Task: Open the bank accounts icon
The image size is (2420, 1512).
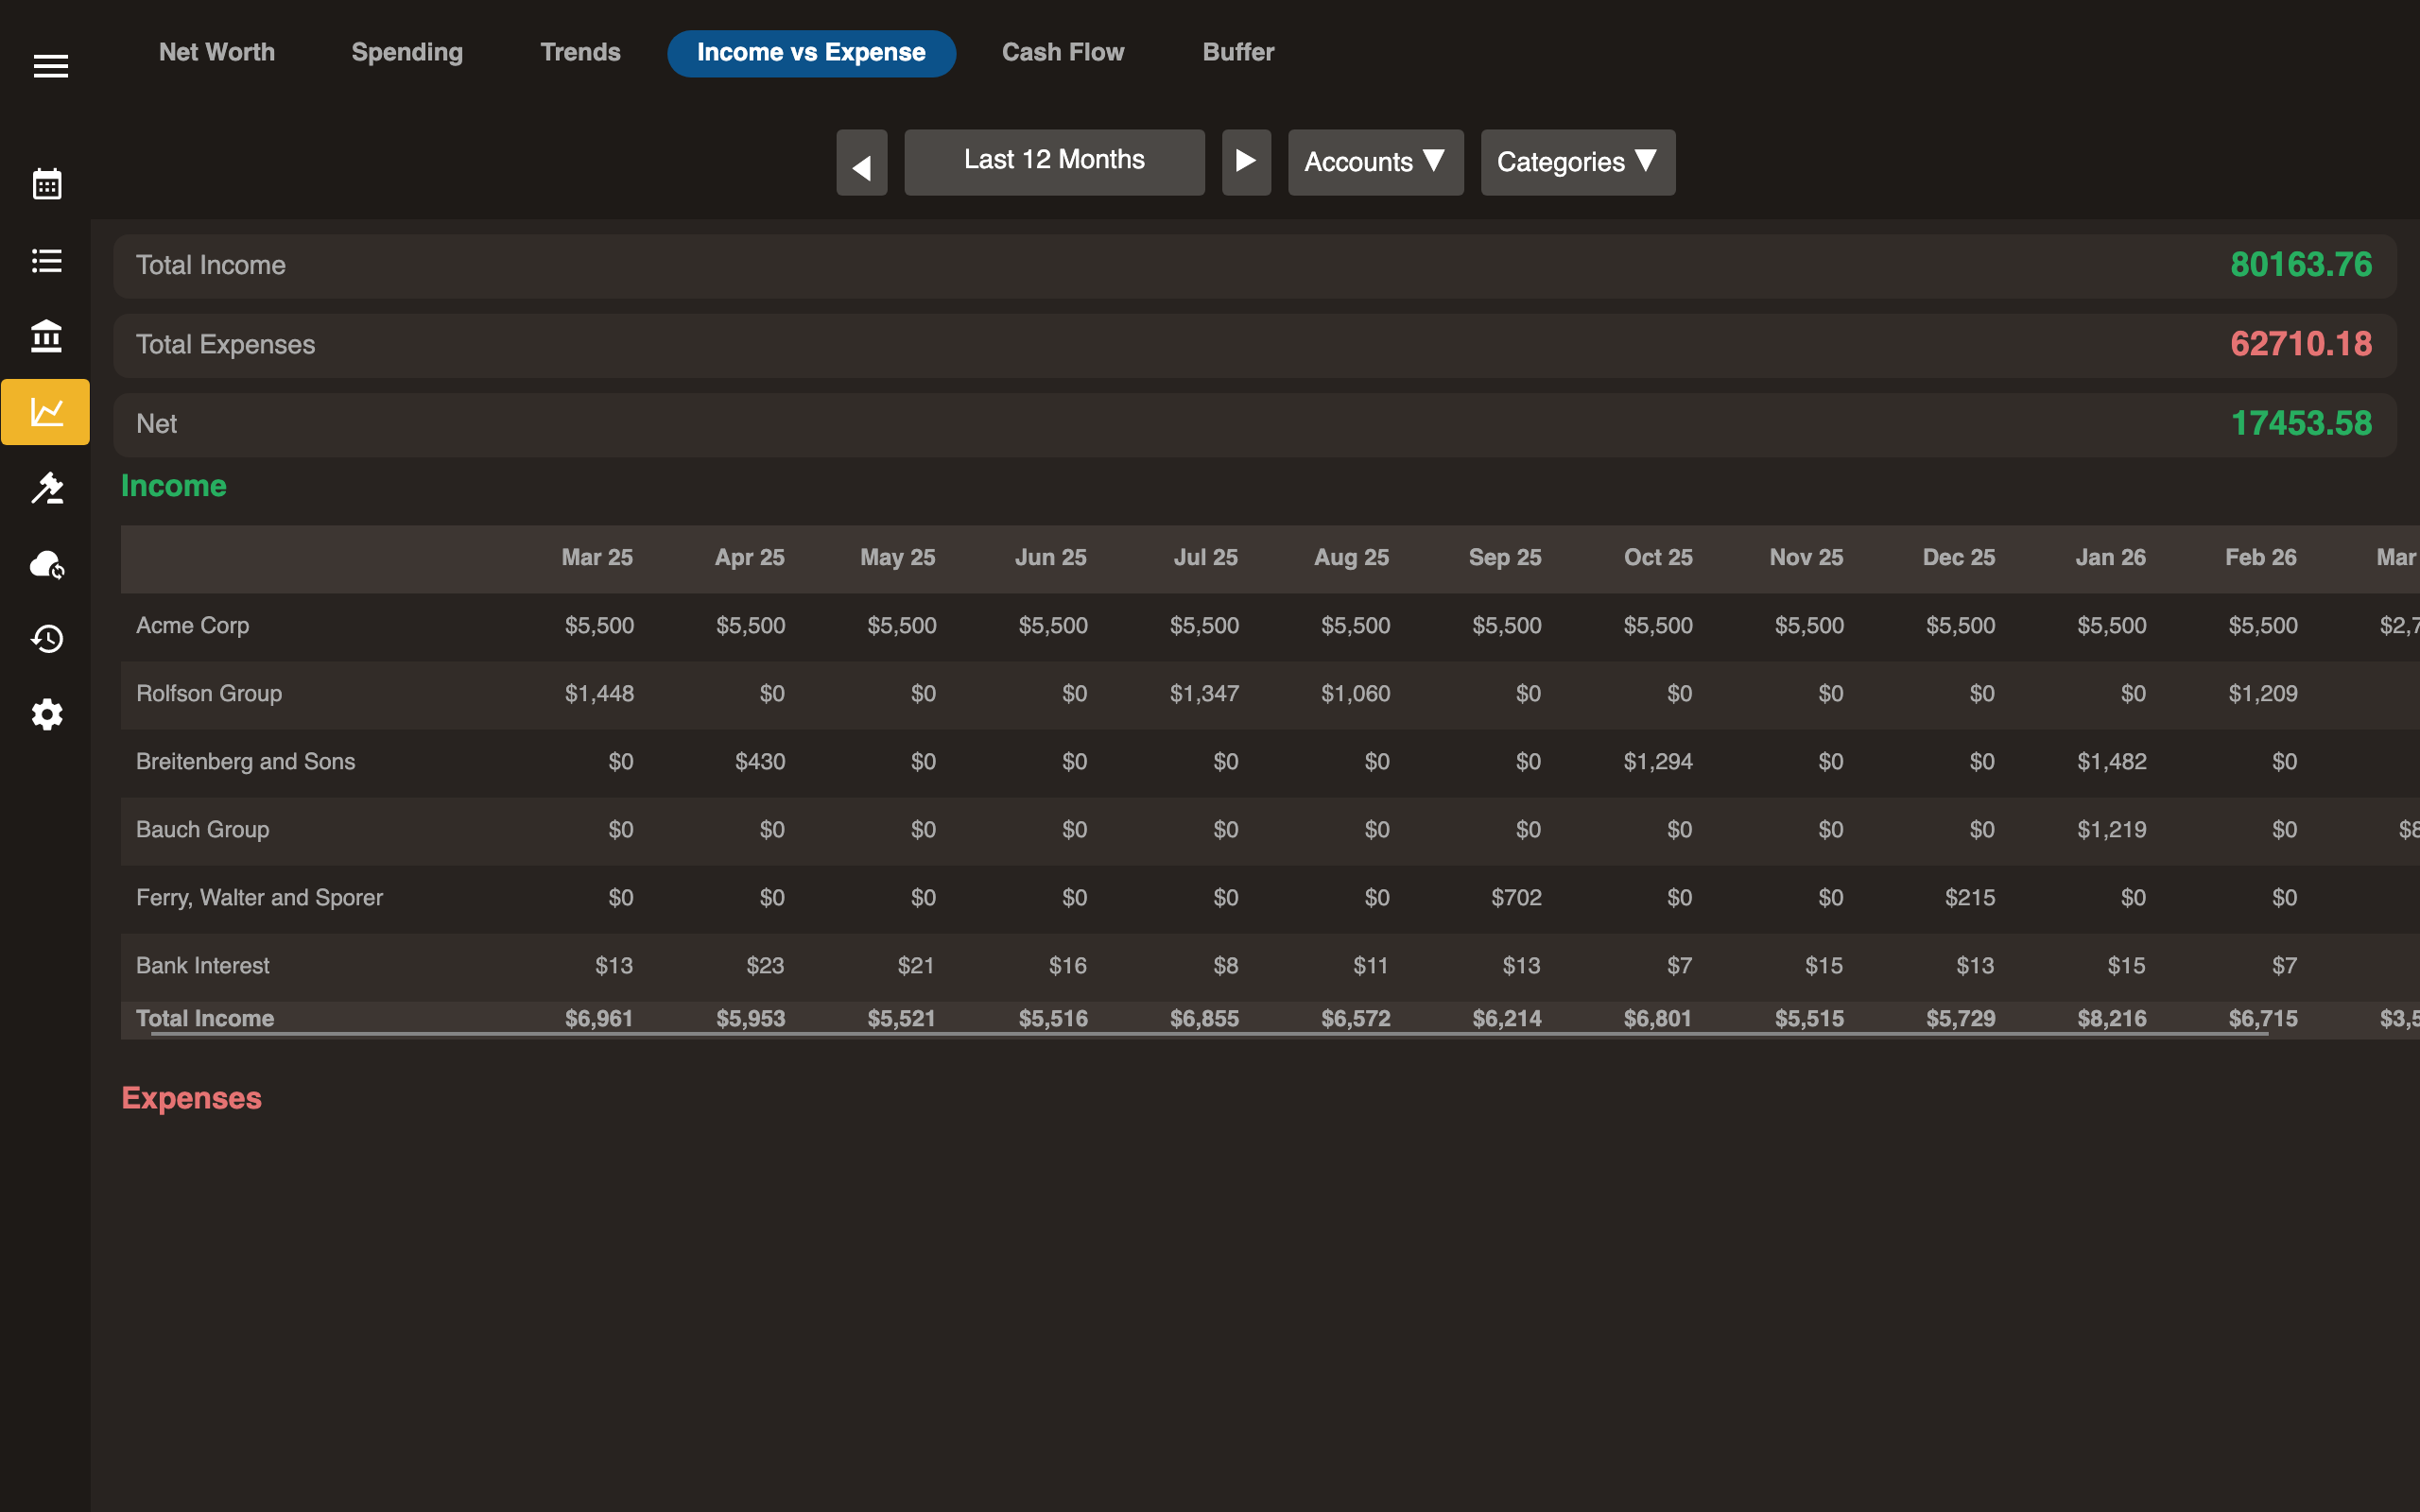Action: [47, 336]
